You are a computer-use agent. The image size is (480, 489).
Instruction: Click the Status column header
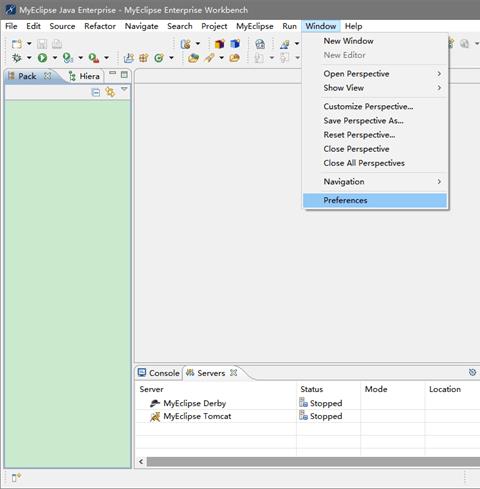pos(328,389)
